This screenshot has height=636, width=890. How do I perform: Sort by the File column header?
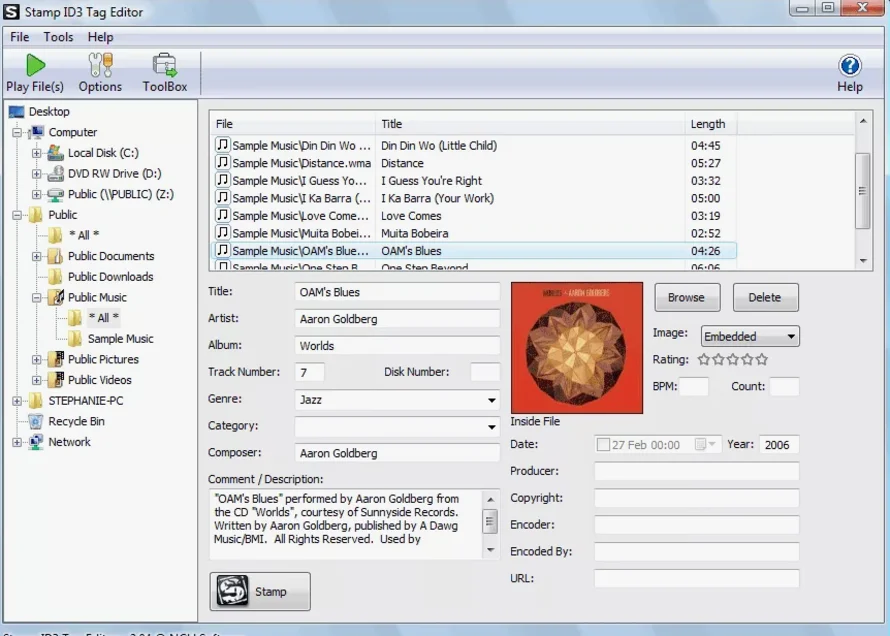pyautogui.click(x=292, y=124)
